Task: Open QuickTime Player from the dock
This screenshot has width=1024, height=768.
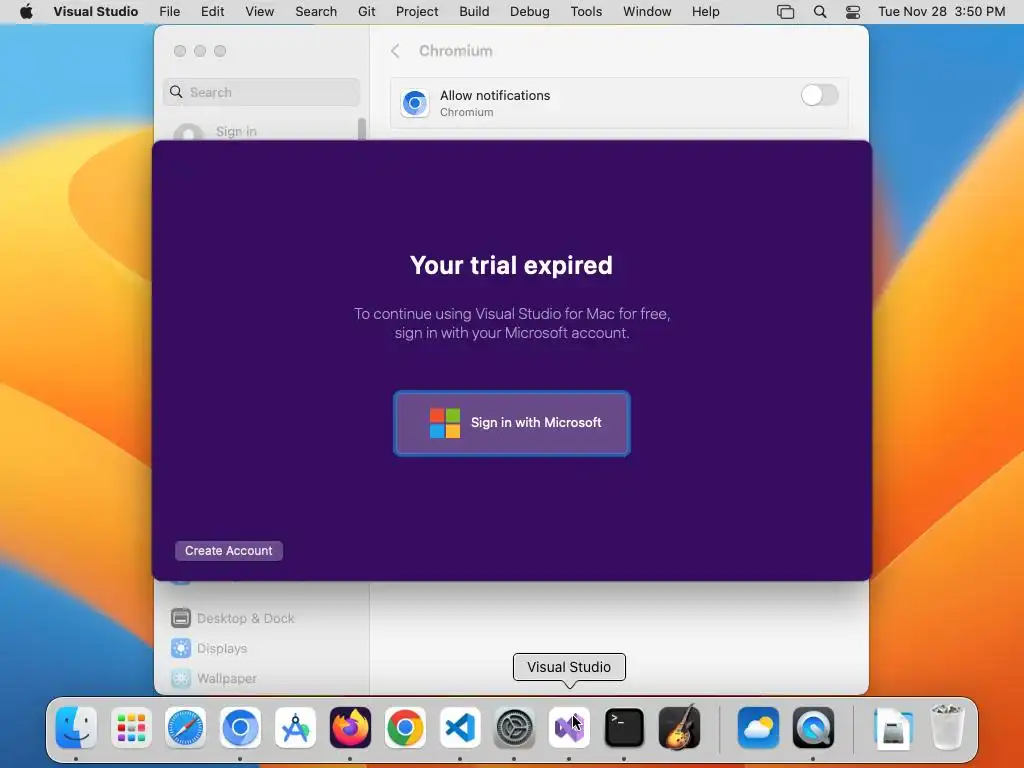Action: coord(813,728)
